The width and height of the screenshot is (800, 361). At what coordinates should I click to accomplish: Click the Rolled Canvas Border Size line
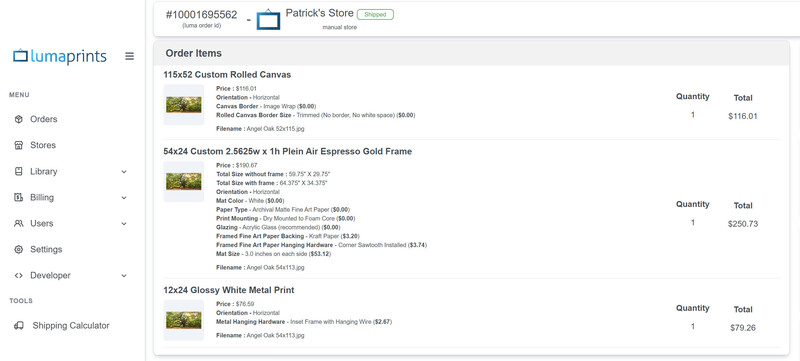coord(316,115)
